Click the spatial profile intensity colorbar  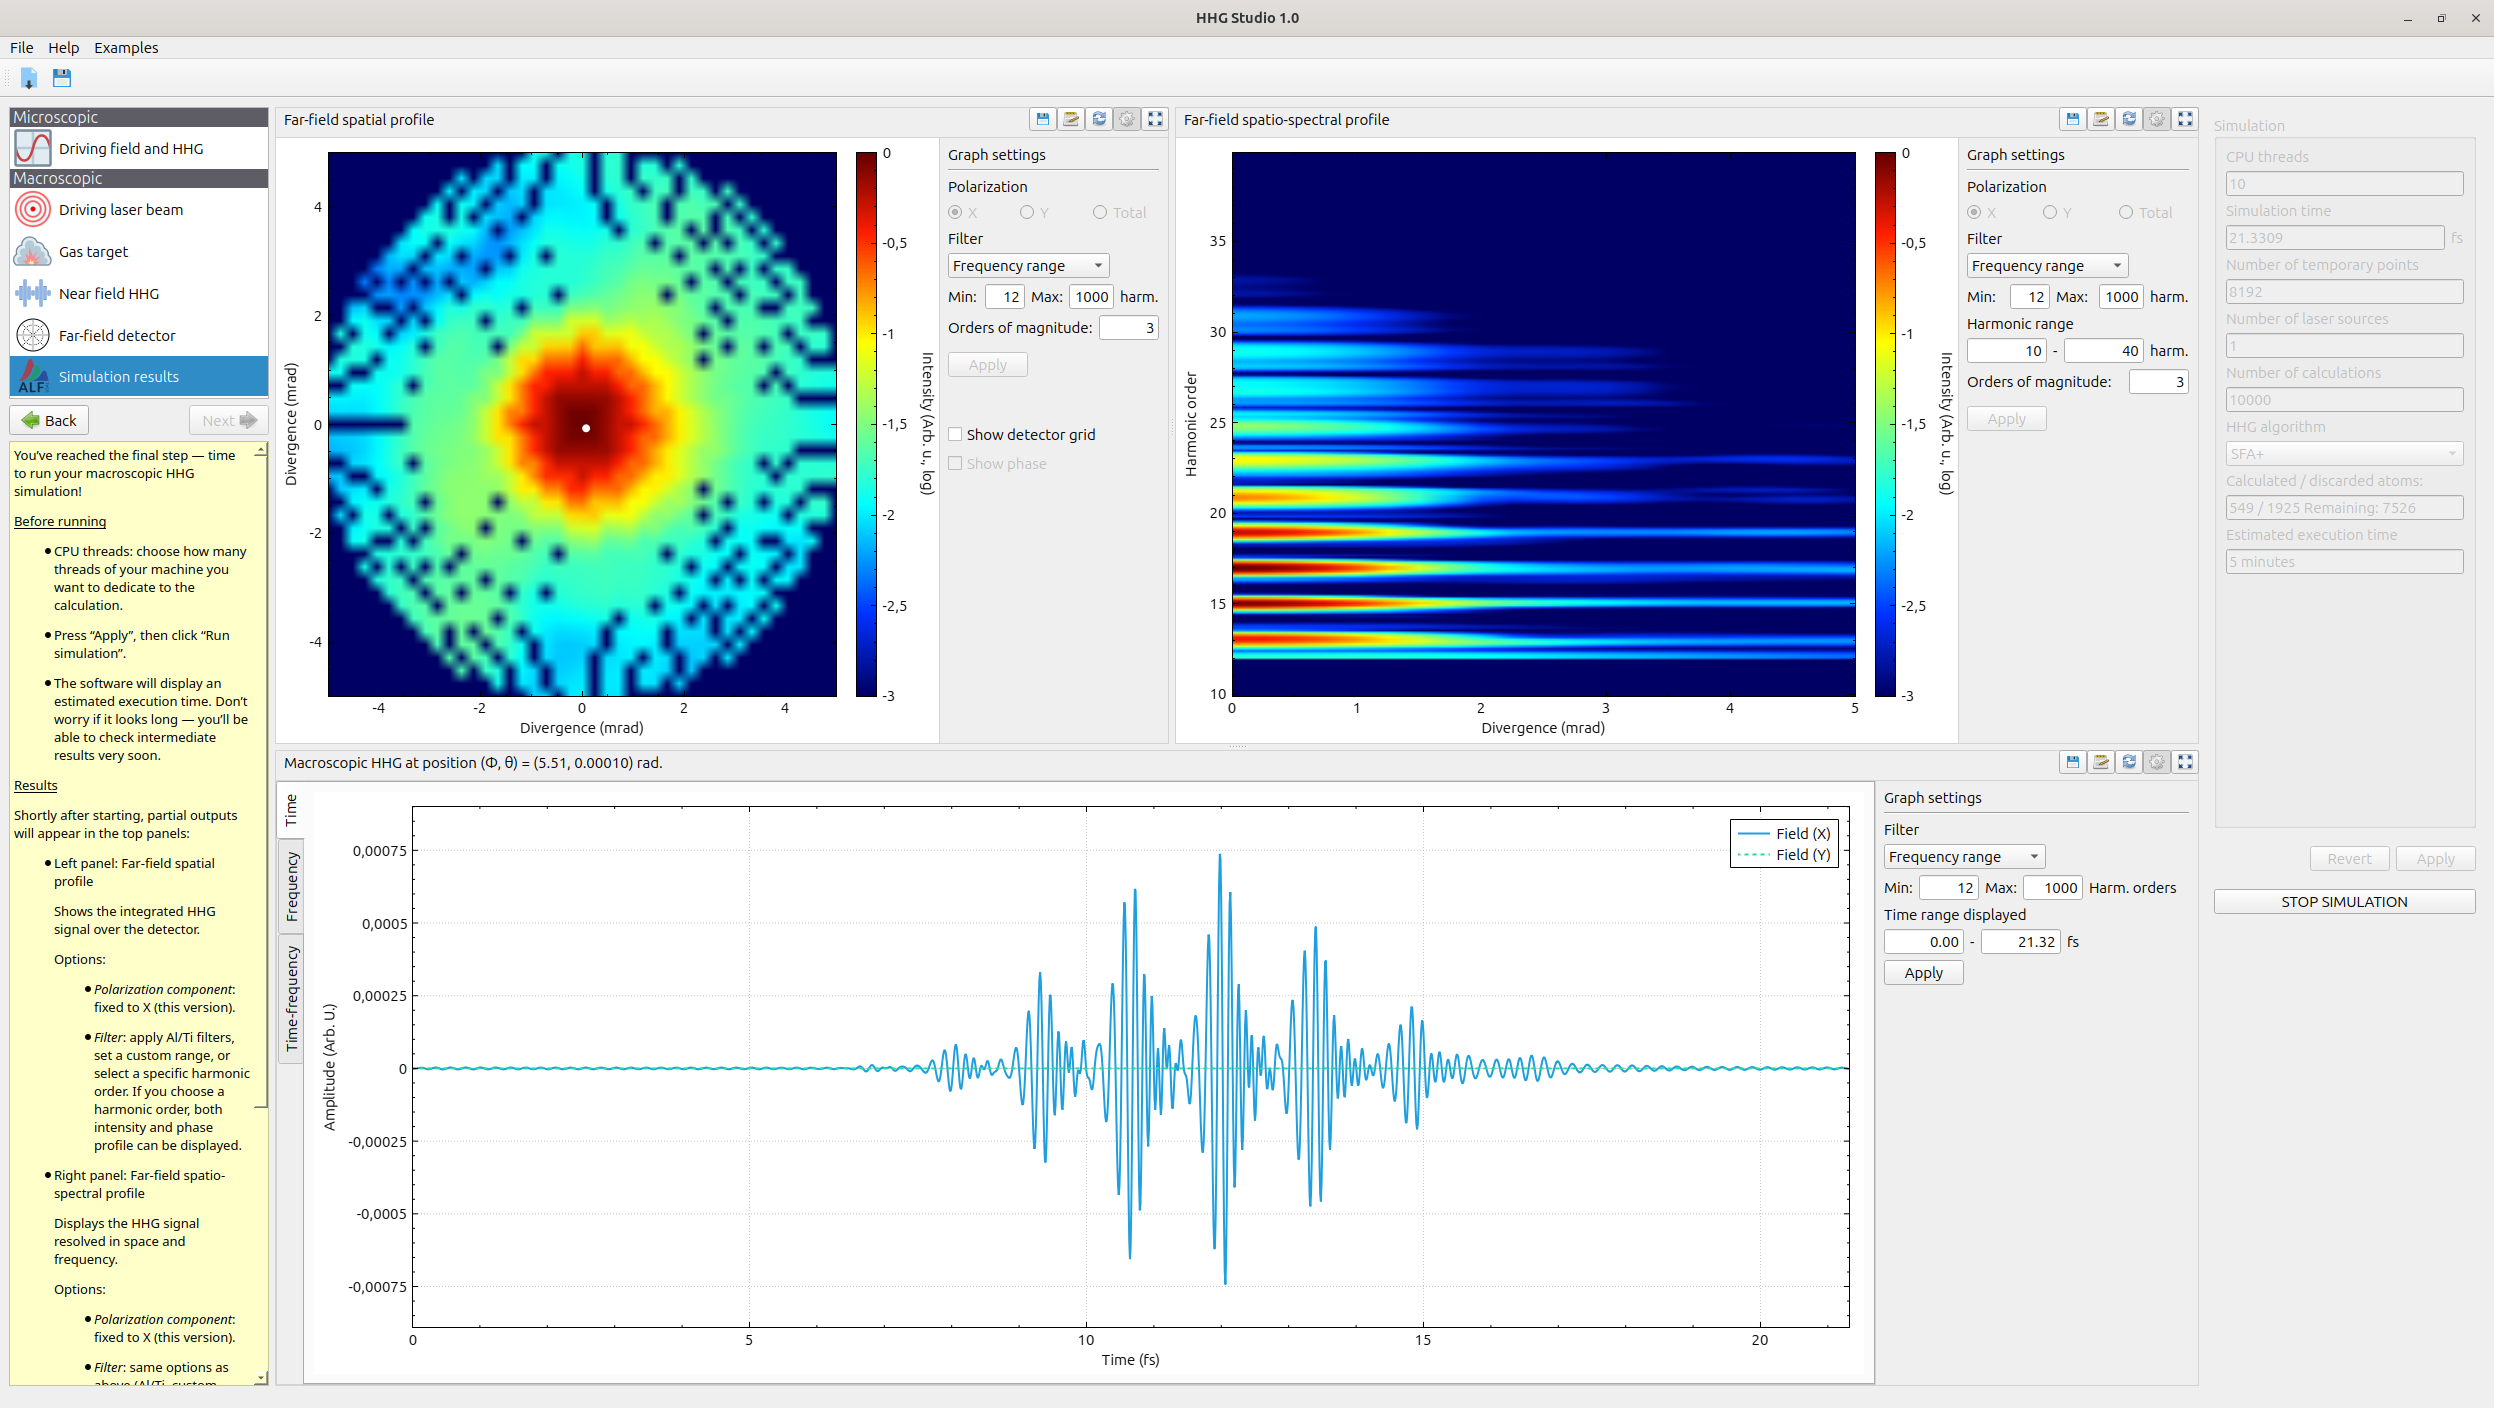pyautogui.click(x=866, y=424)
